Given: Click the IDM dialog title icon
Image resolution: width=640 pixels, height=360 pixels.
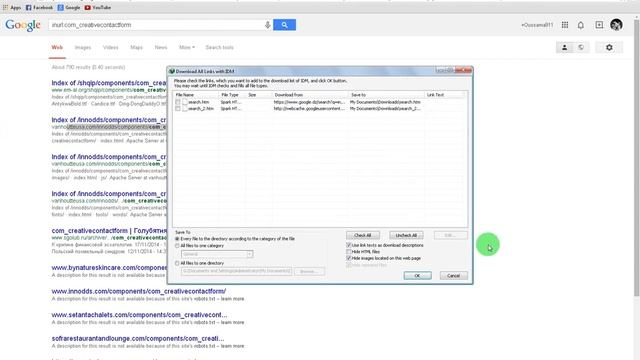Looking at the screenshot, I should coord(172,71).
